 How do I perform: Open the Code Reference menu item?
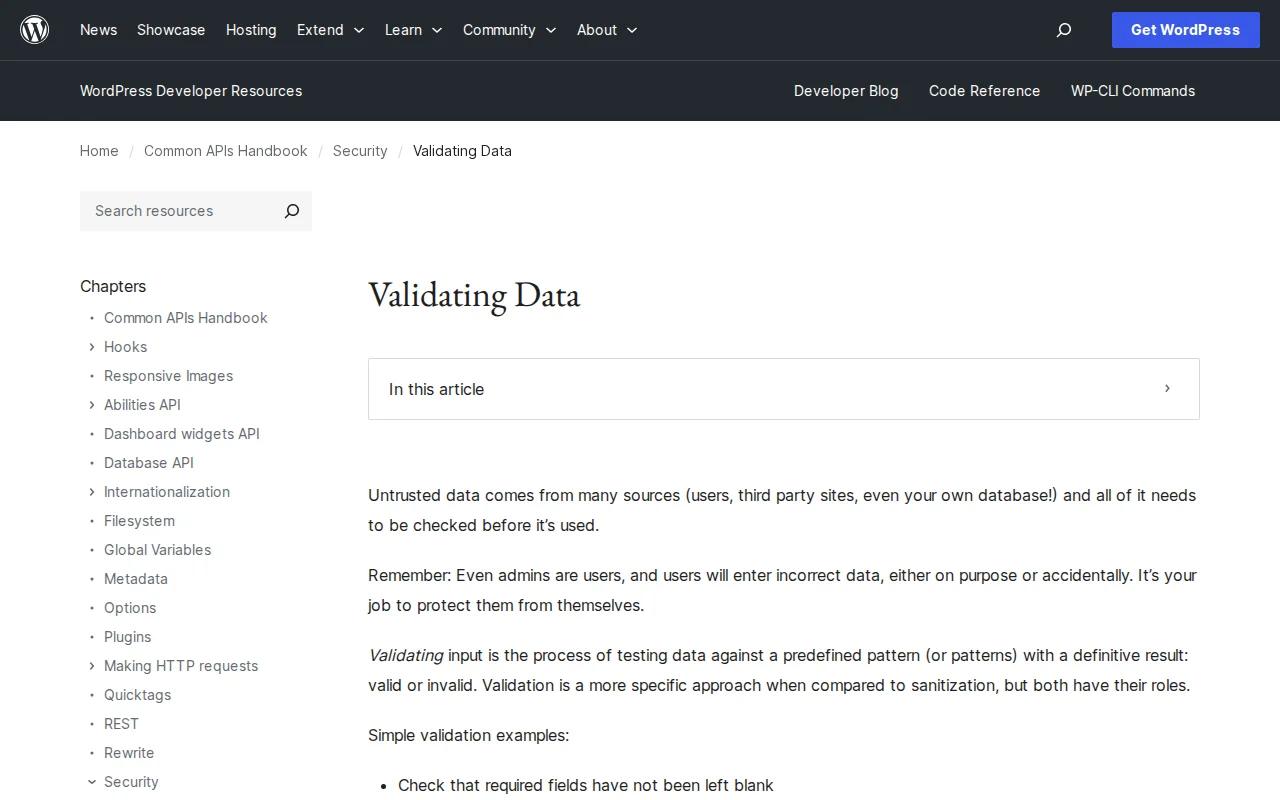point(984,91)
